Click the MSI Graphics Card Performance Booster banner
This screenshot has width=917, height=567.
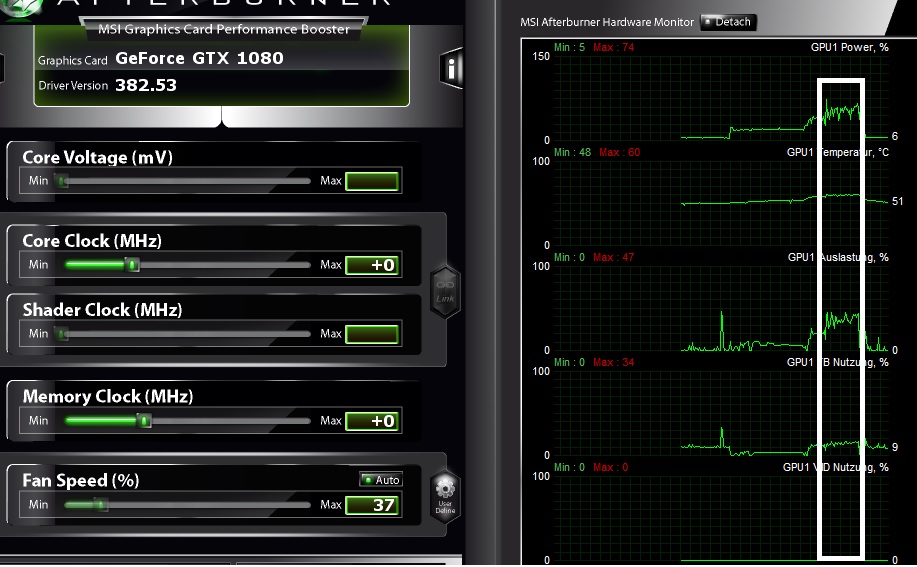[223, 30]
